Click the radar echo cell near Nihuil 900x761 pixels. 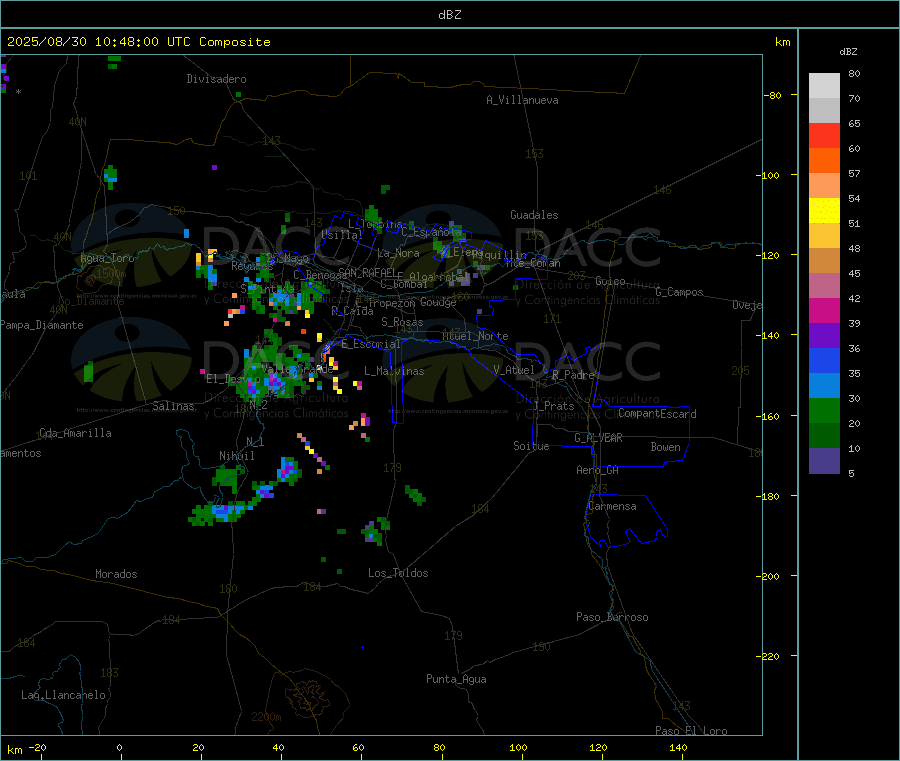[227, 479]
